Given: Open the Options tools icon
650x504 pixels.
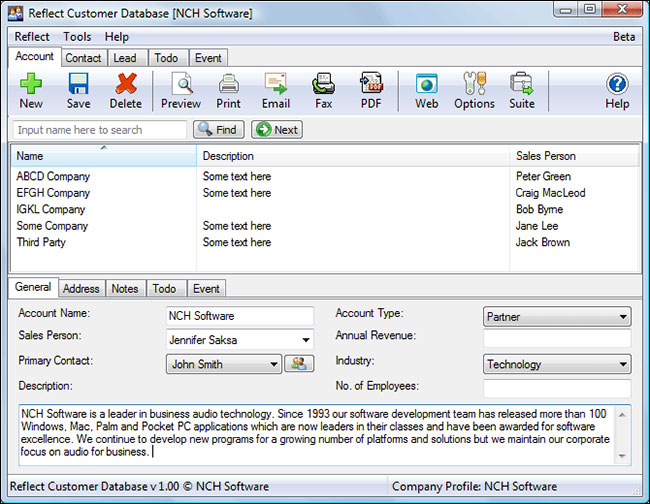Looking at the screenshot, I should click(x=474, y=86).
